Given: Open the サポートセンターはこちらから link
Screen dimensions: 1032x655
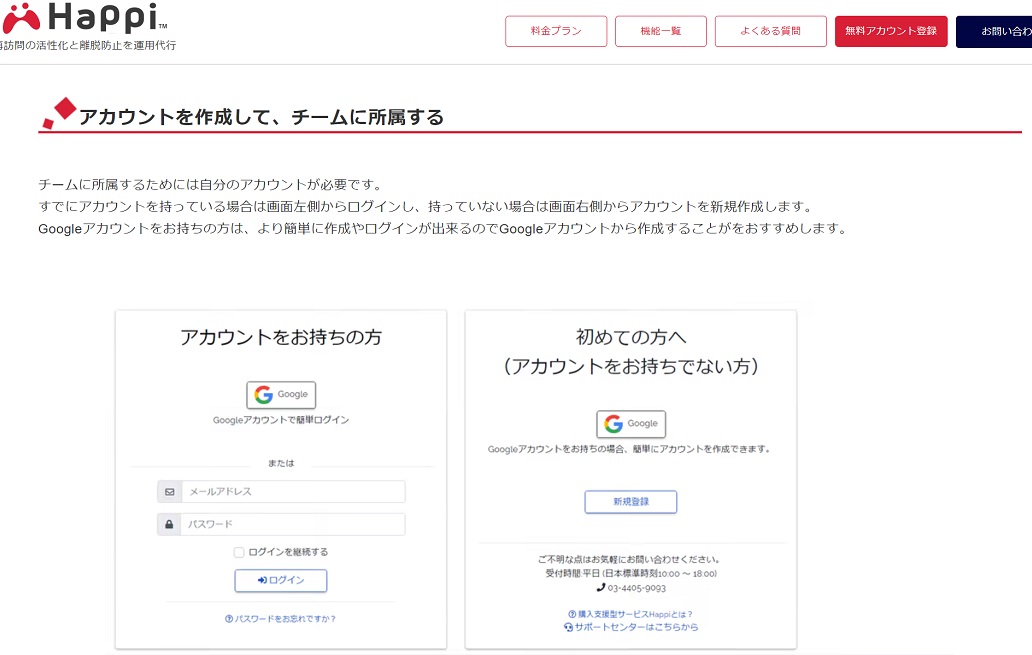Looking at the screenshot, I should click(x=631, y=627).
